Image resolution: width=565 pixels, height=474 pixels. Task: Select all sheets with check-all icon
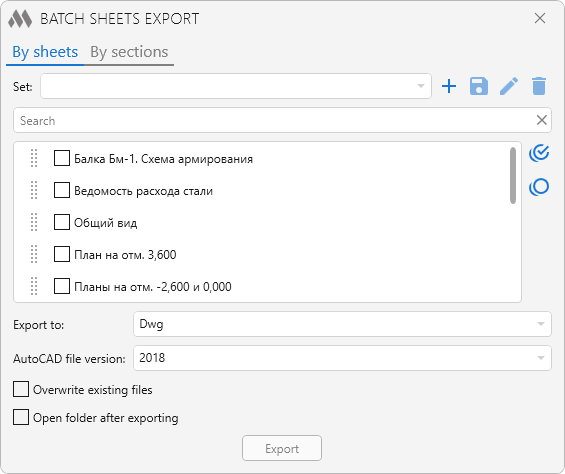[539, 153]
